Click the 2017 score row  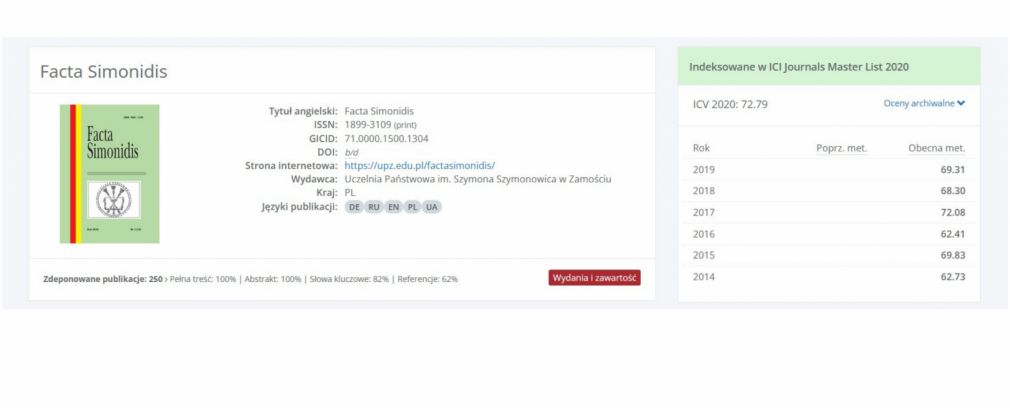tap(828, 212)
